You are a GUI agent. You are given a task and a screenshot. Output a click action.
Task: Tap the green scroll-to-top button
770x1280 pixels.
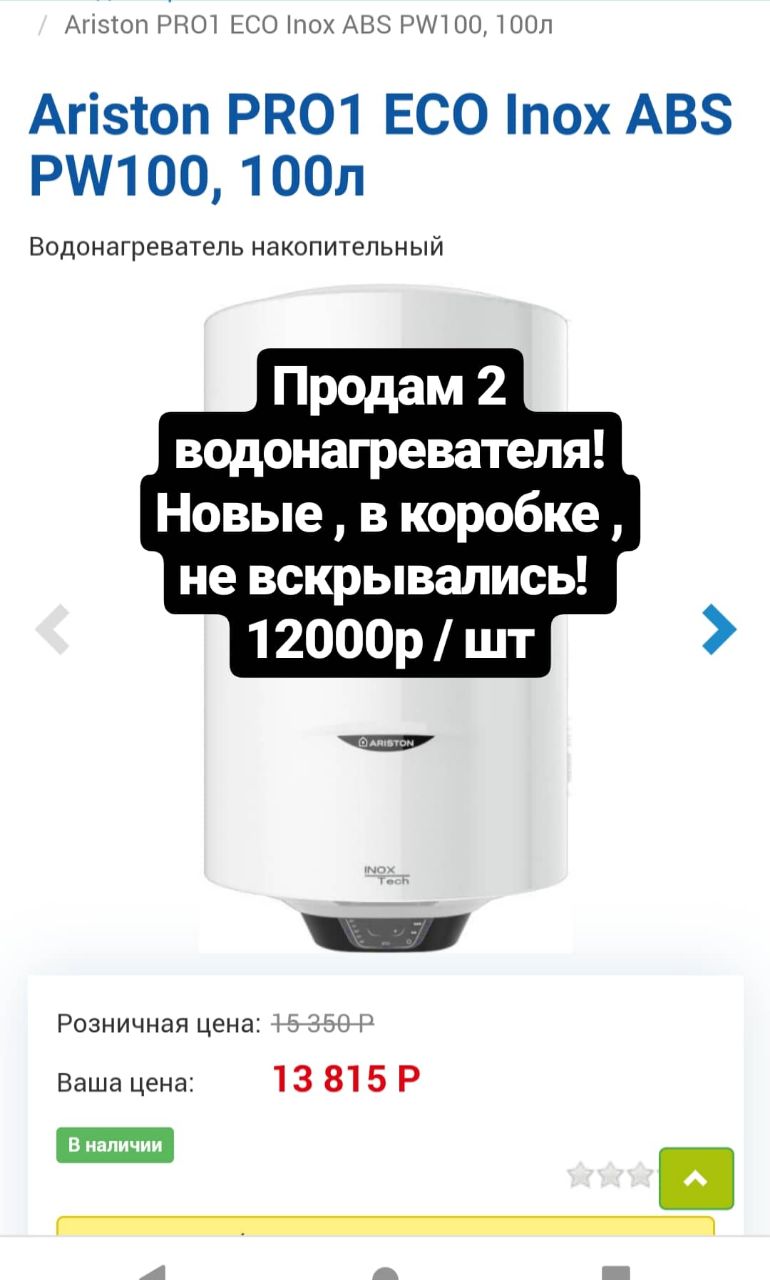696,1178
